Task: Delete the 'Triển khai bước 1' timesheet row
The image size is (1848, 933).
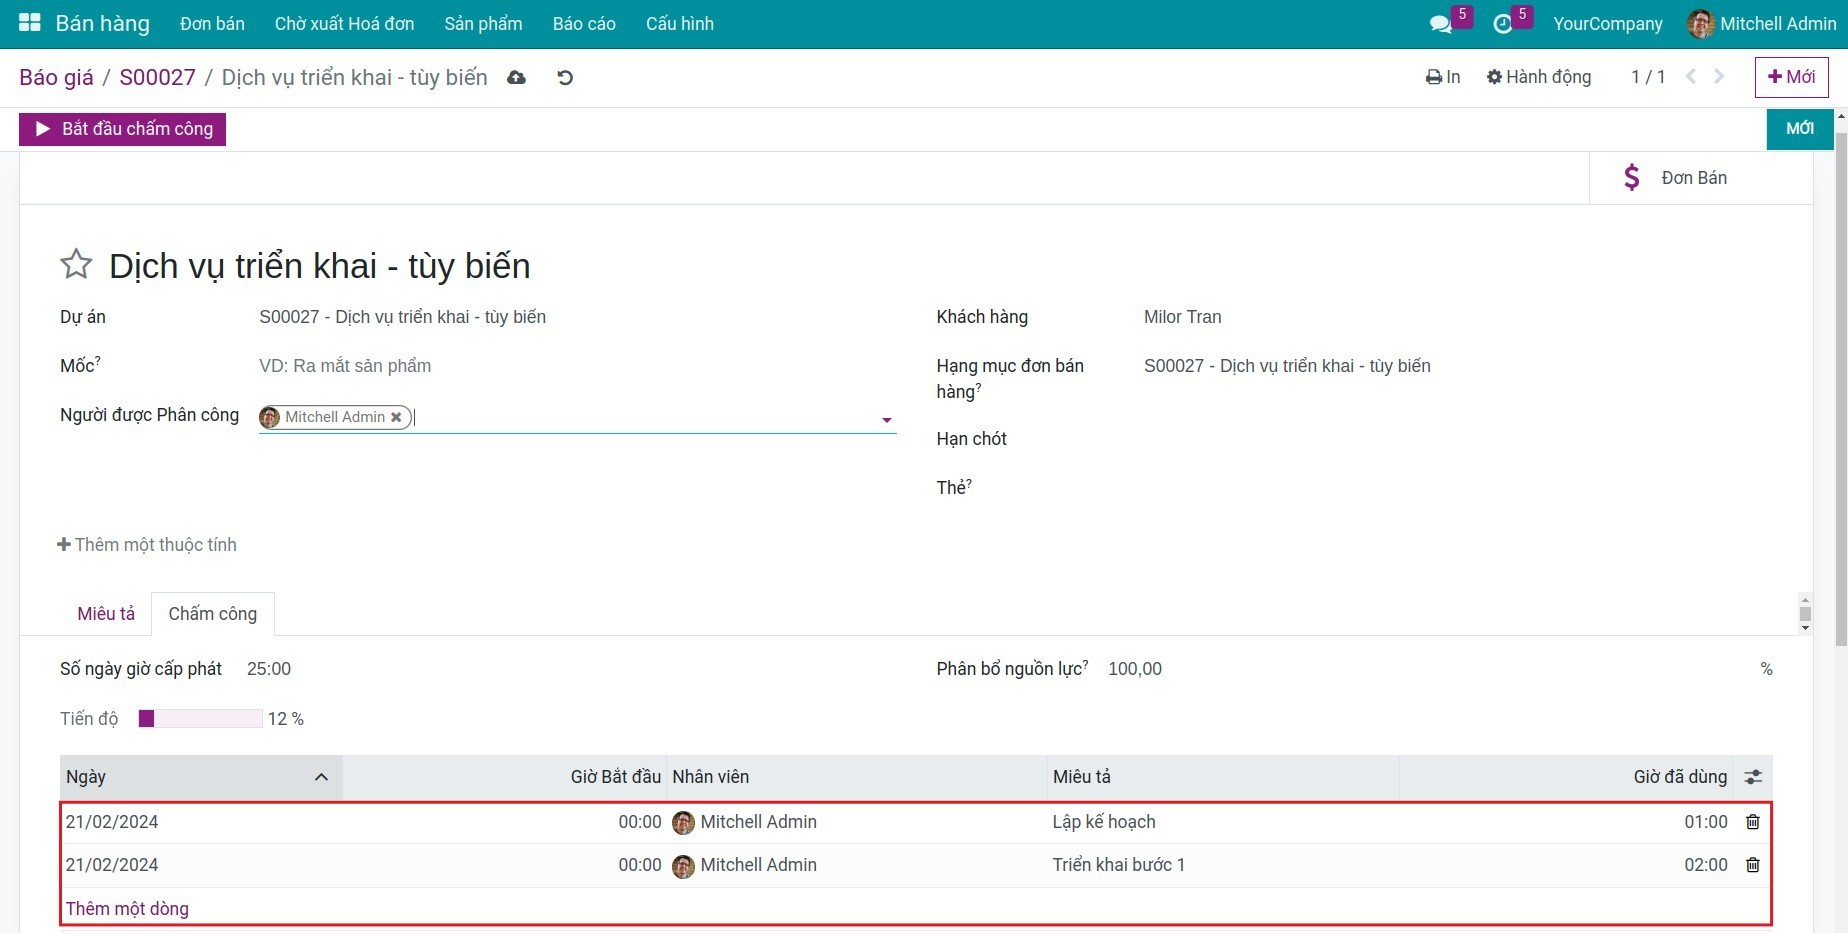Action: 1752,865
